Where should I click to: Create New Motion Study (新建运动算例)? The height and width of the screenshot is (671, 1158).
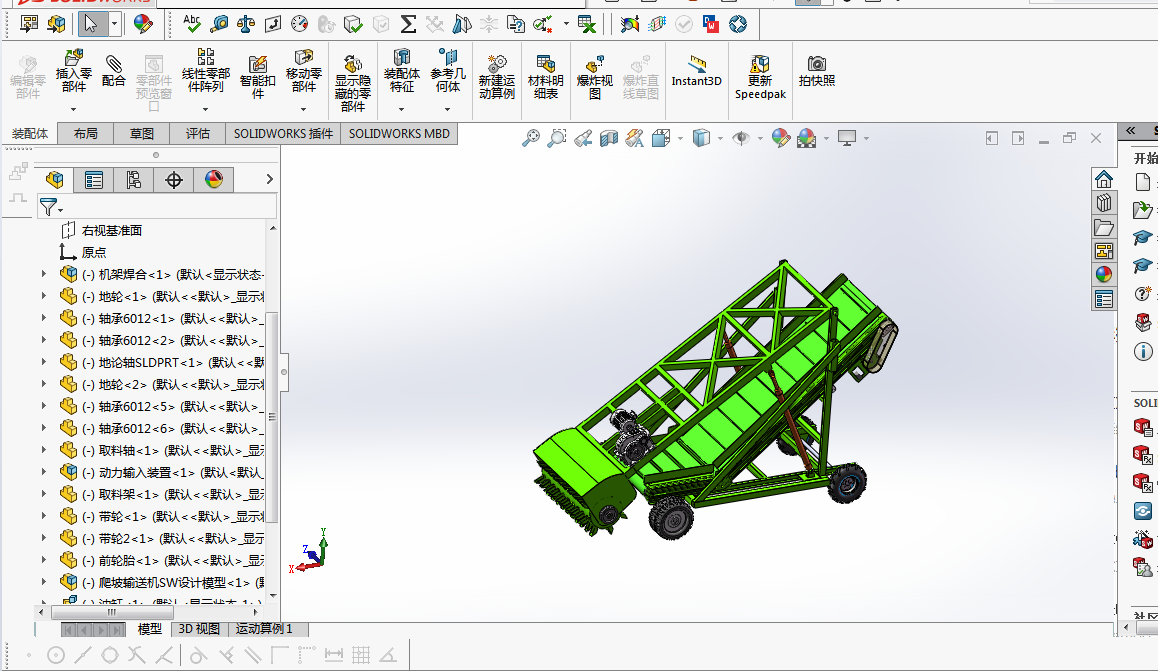point(496,77)
